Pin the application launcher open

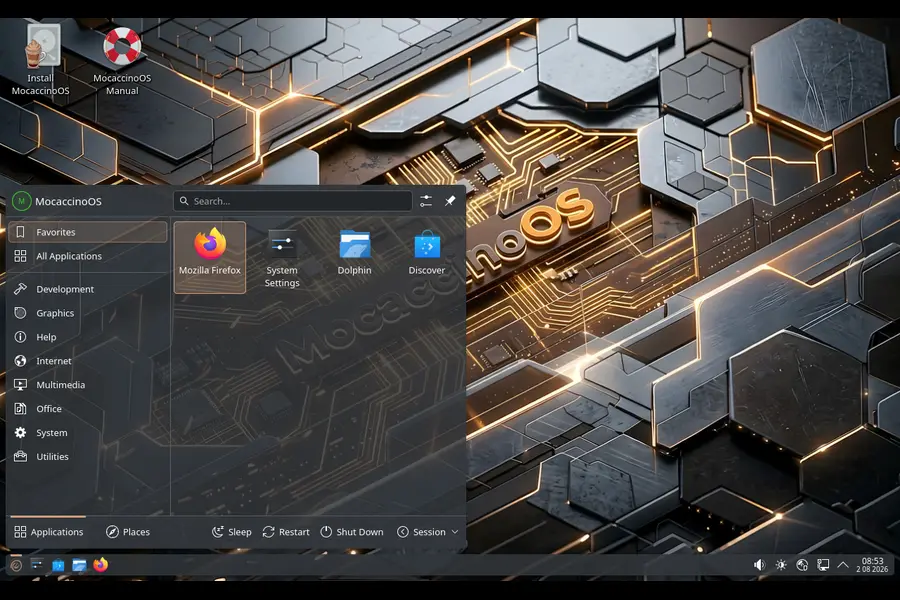(x=450, y=201)
